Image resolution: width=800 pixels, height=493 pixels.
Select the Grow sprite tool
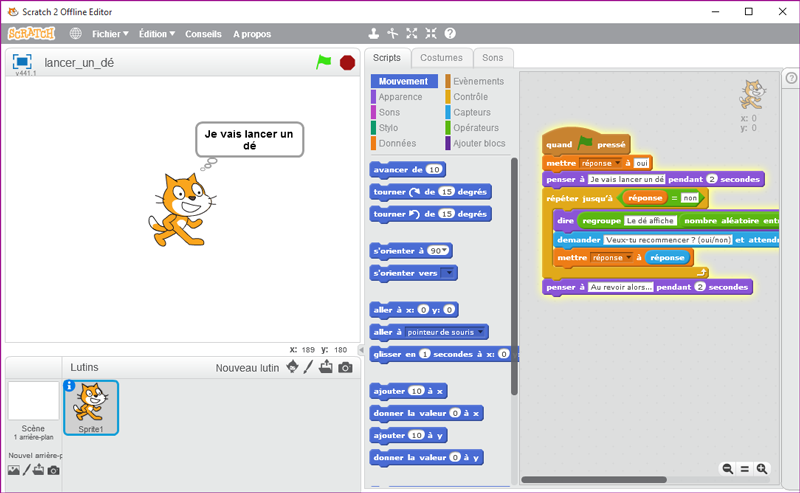412,34
